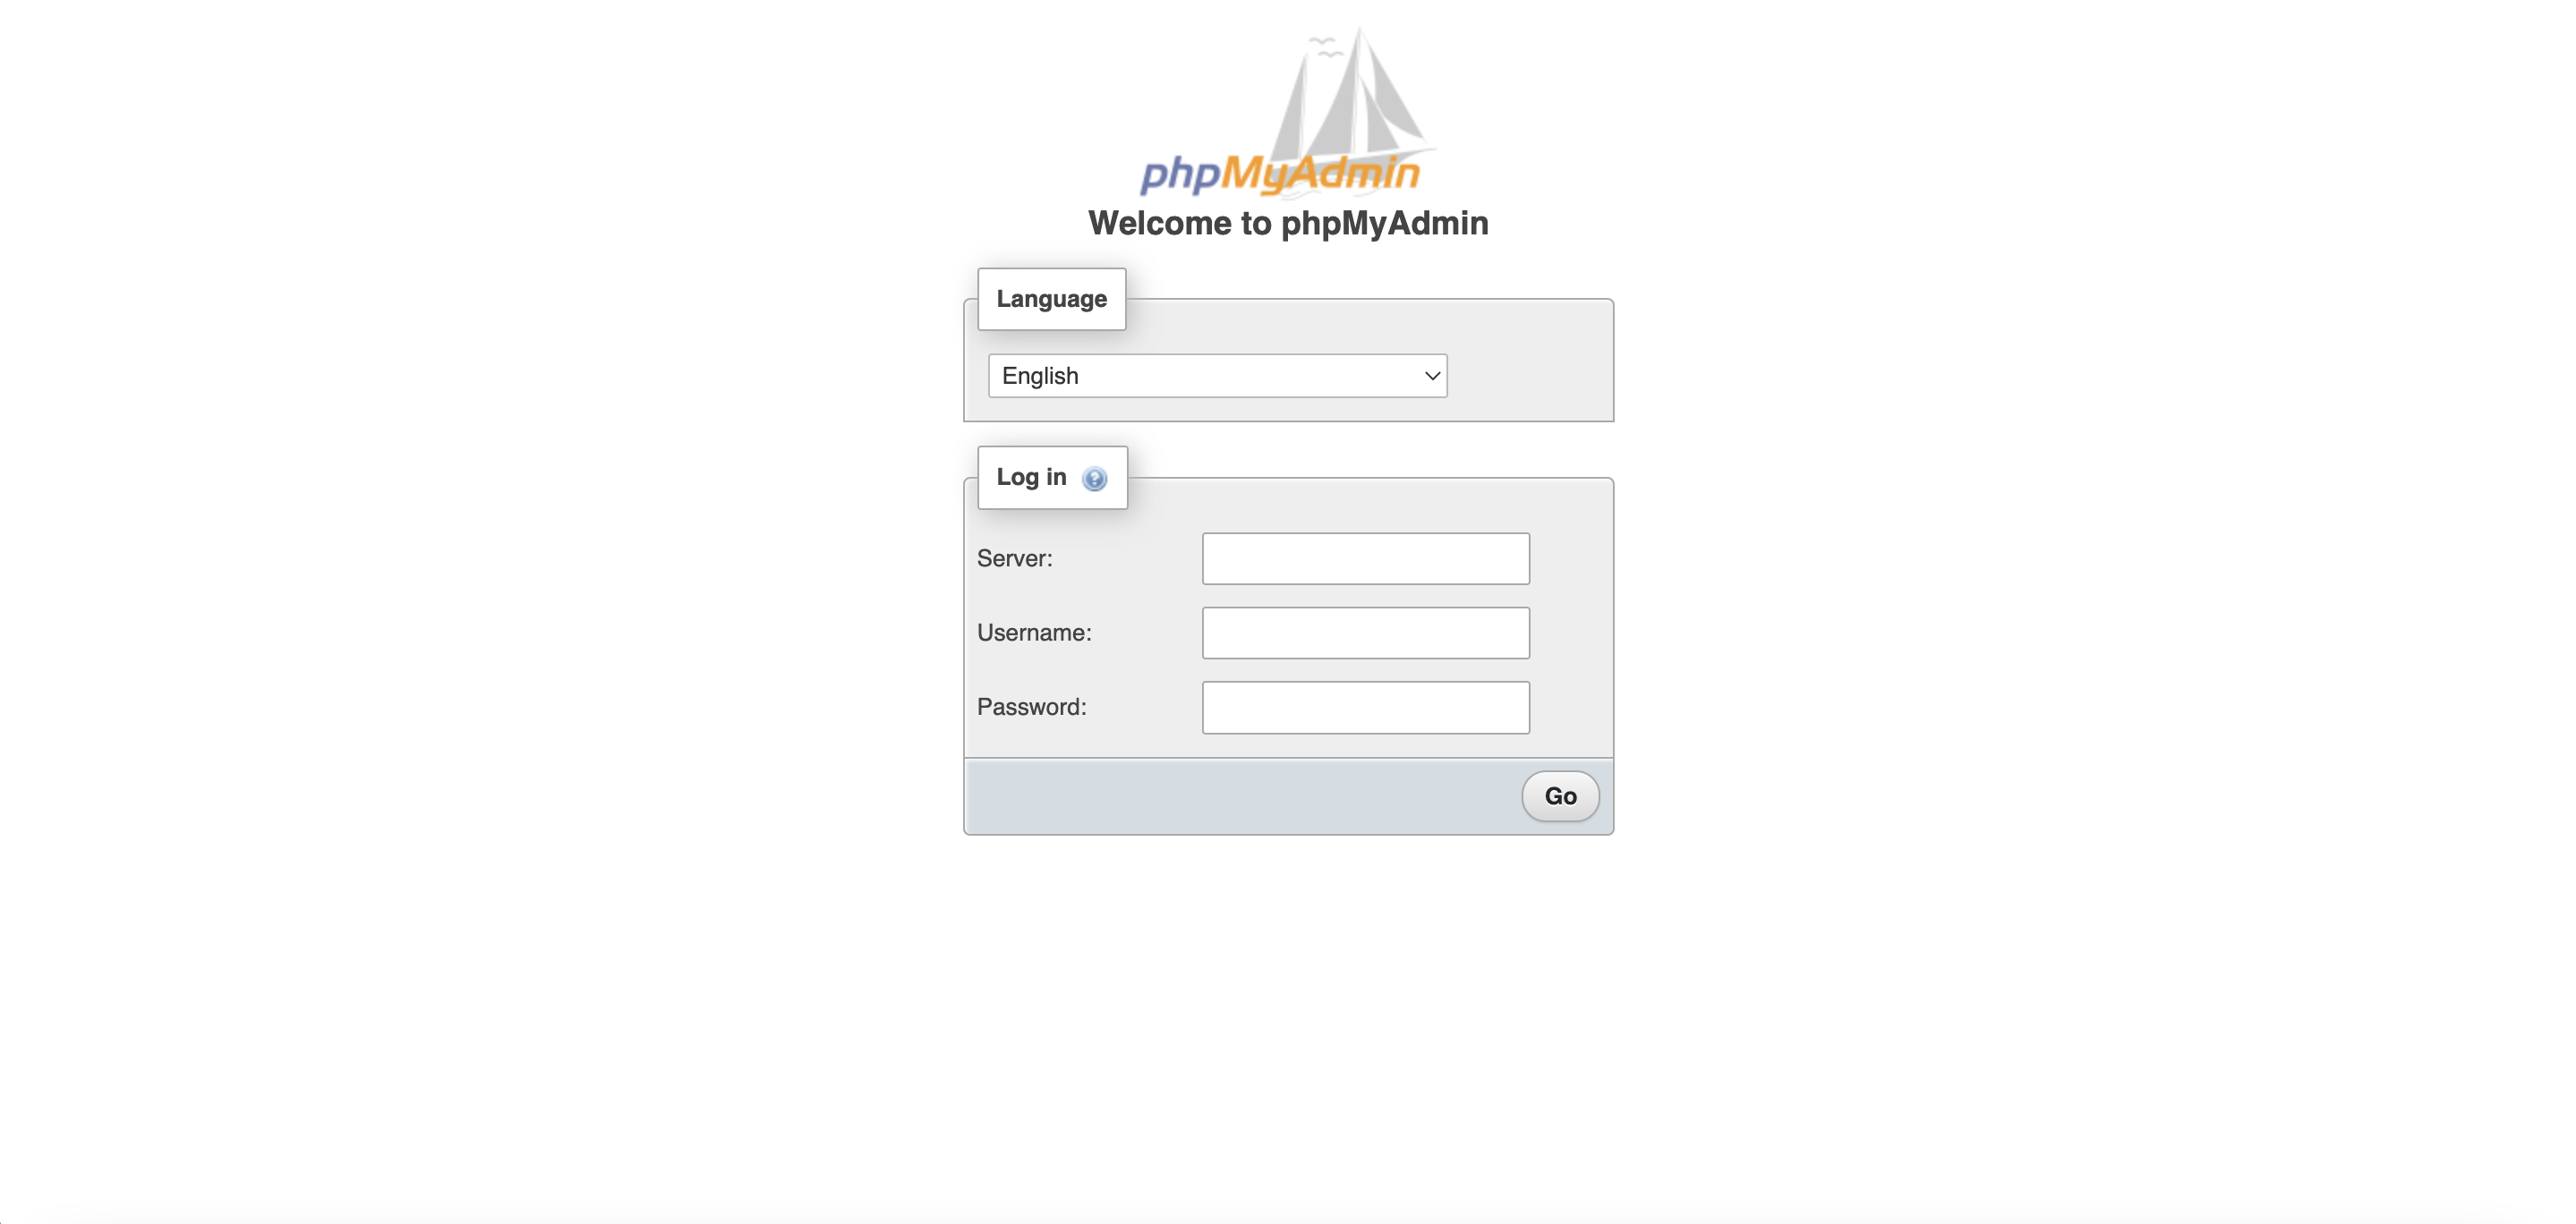Click empty space right of language dropdown

coord(1528,376)
